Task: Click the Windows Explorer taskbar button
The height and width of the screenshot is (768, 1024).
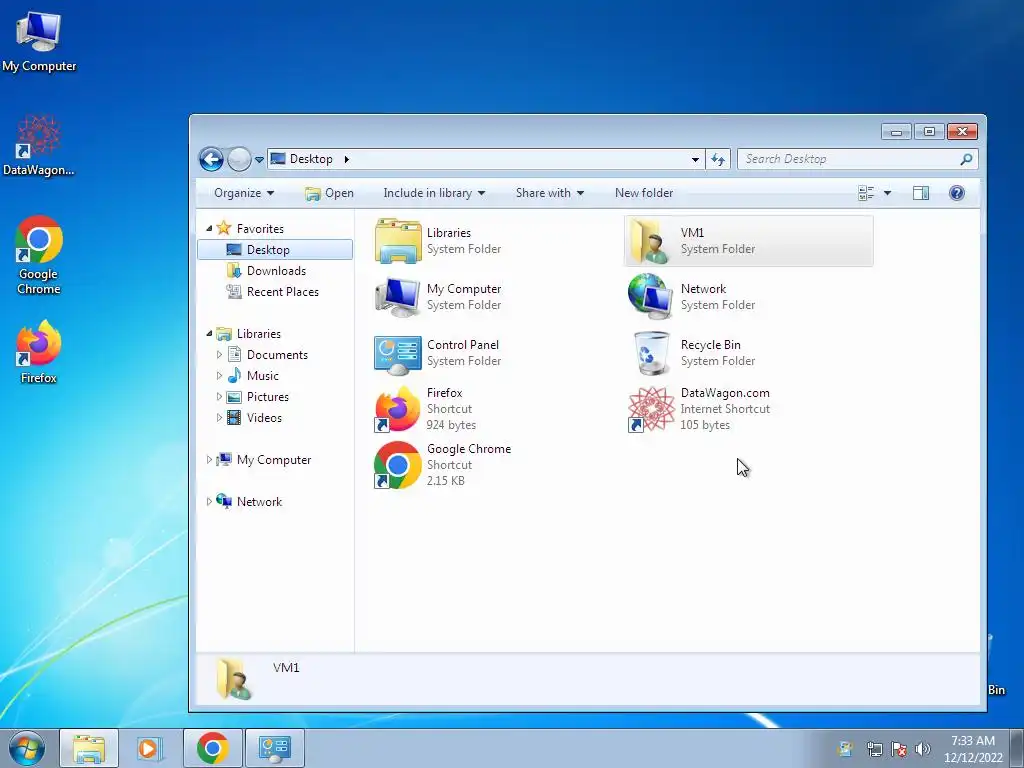Action: pos(89,748)
